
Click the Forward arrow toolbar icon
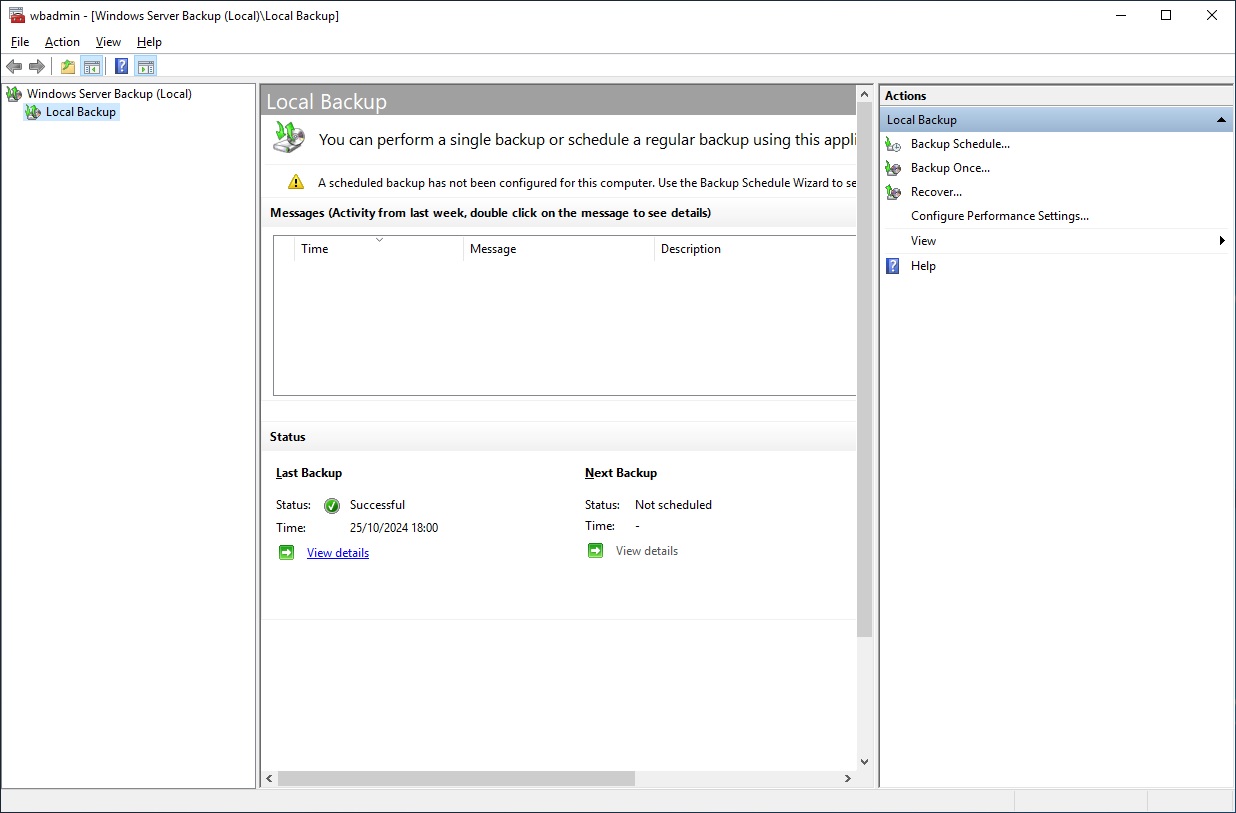[37, 67]
